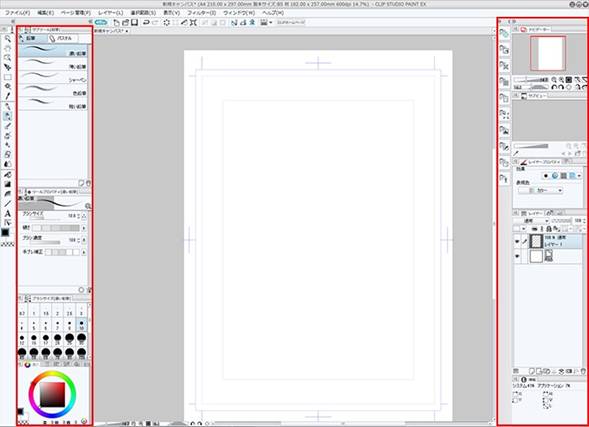Image resolution: width=589 pixels, height=427 pixels.
Task: Click the New file icon
Action: tap(116, 23)
